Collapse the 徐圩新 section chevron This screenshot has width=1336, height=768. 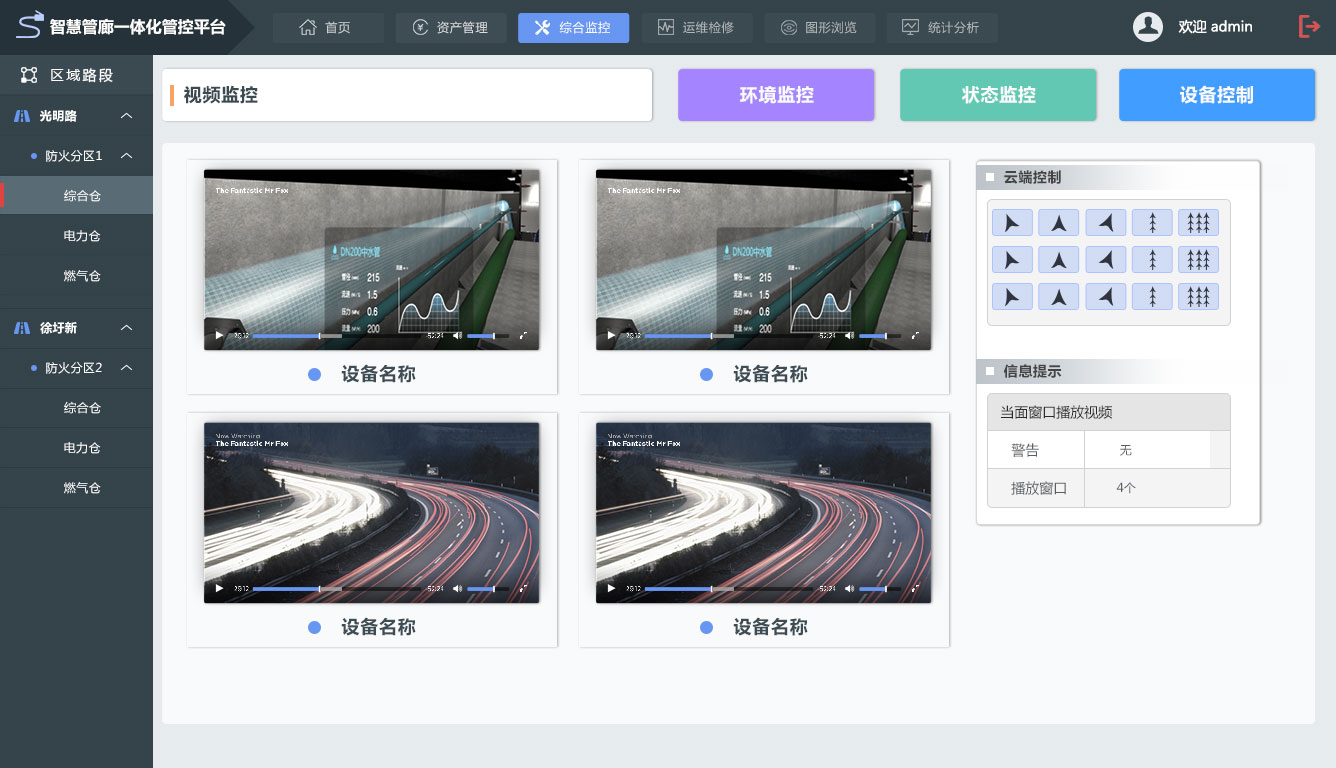tap(127, 328)
